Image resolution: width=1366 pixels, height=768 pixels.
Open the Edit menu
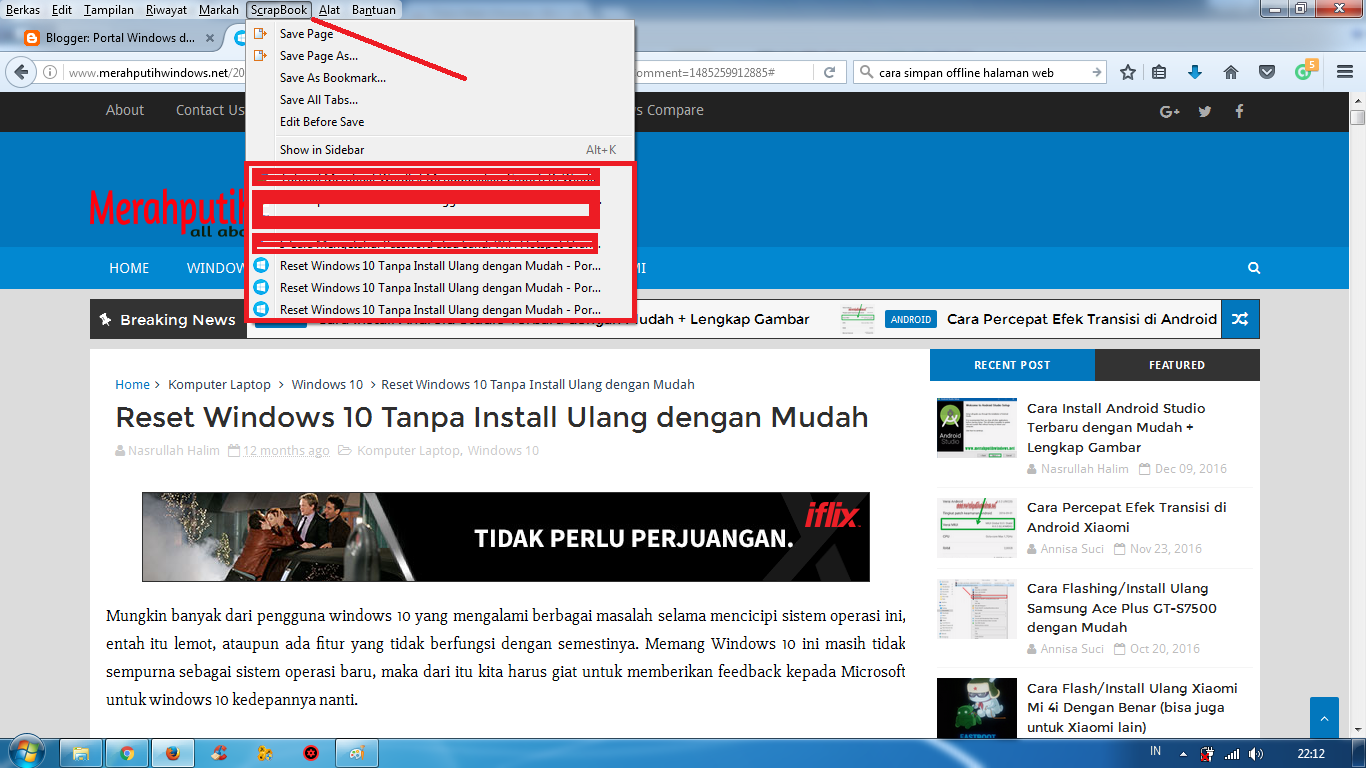62,10
